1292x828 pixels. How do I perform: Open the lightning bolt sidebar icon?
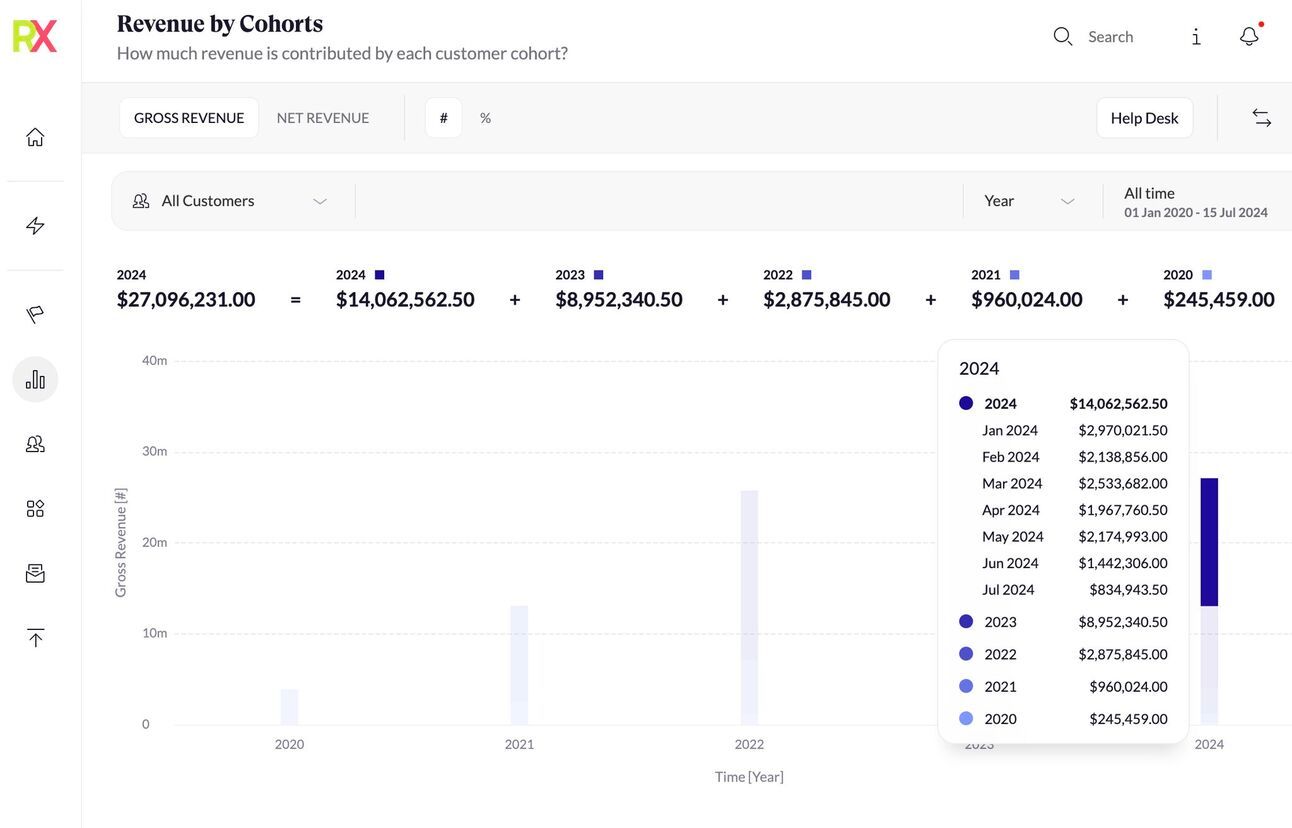pyautogui.click(x=35, y=226)
